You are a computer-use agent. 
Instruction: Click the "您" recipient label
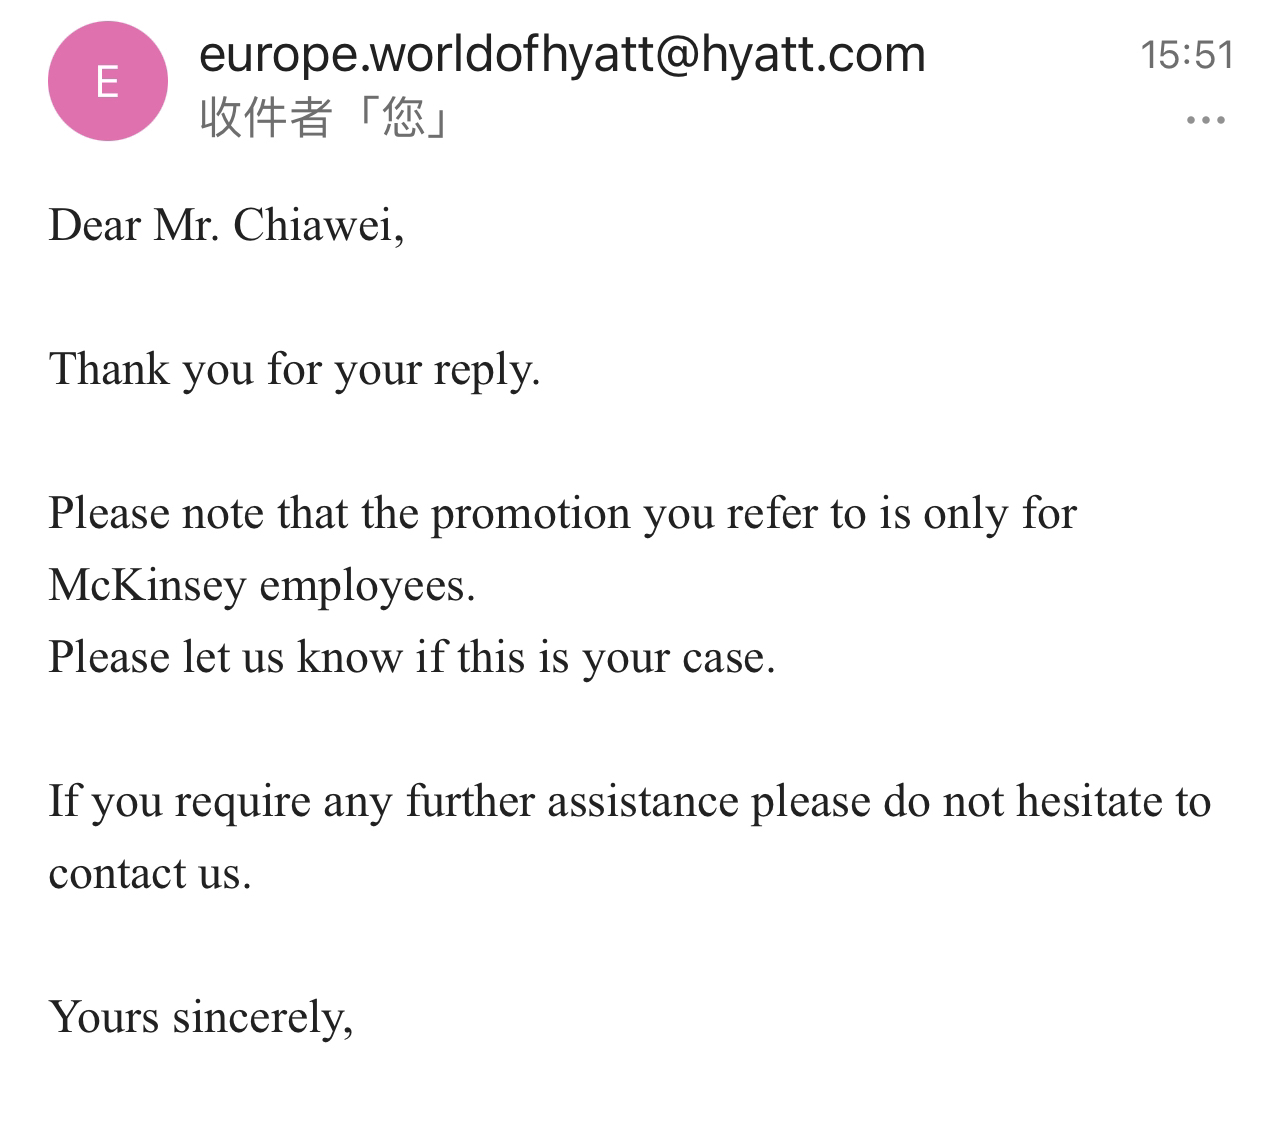(403, 118)
